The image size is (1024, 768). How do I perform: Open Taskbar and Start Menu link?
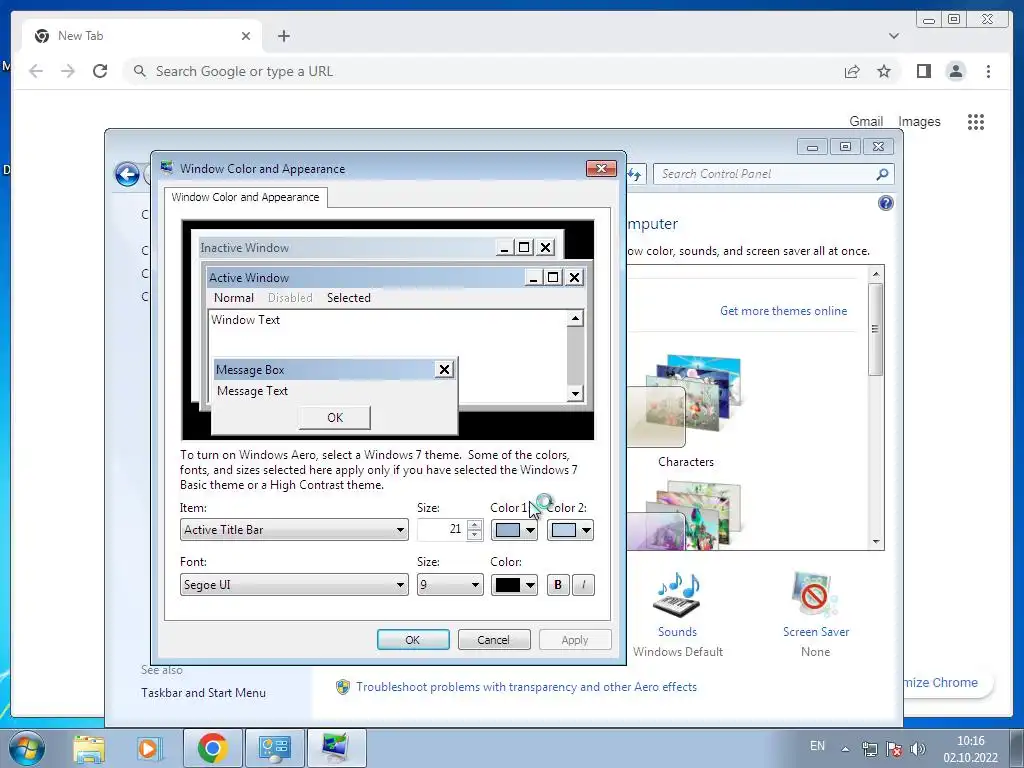[x=203, y=693]
